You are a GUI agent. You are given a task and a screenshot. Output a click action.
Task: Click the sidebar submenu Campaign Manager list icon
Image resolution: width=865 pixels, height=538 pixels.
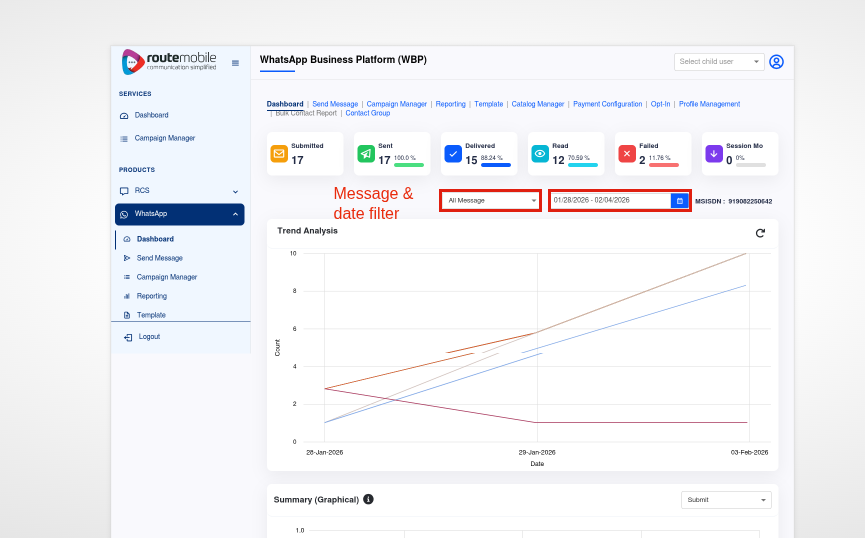pyautogui.click(x=127, y=277)
